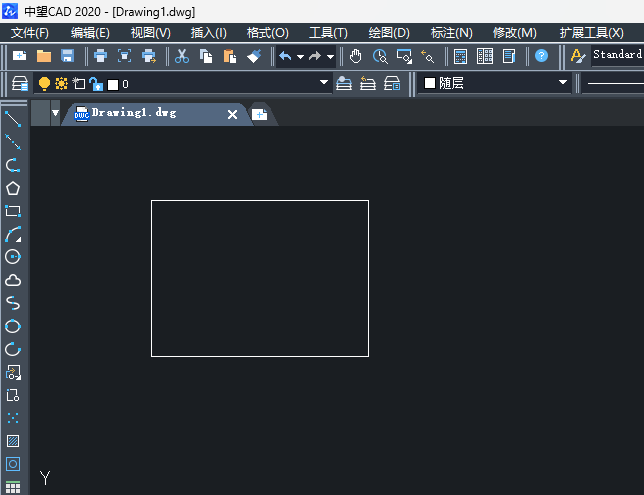Toggle layer 0 on/off lightbulb
This screenshot has width=644, height=495.
(44, 84)
